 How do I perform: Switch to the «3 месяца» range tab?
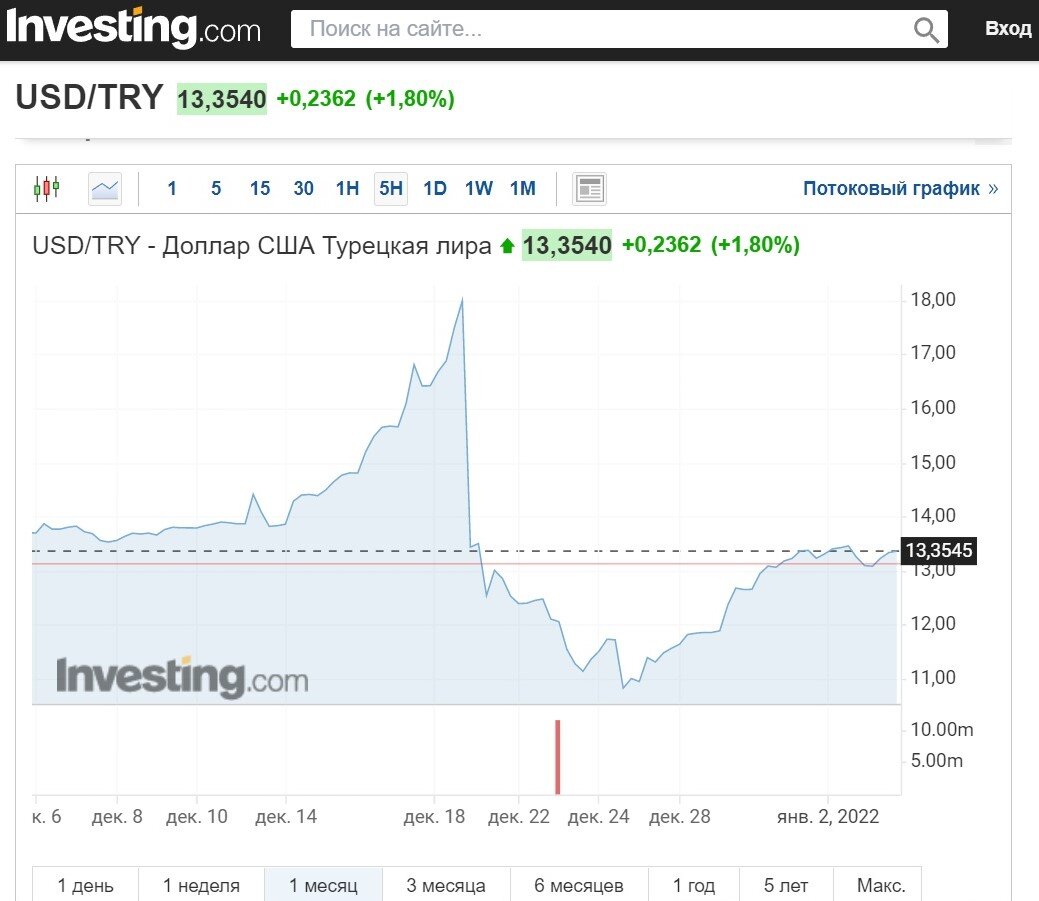pyautogui.click(x=446, y=885)
